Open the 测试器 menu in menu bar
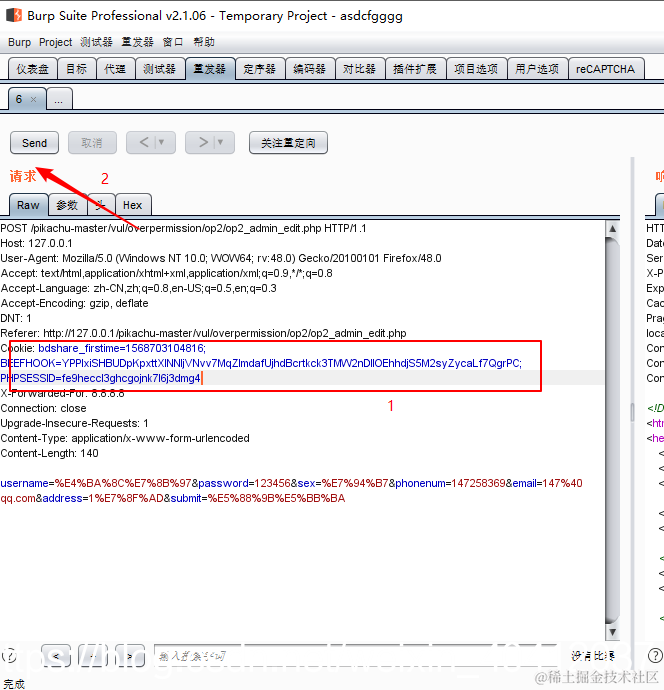 tap(96, 42)
